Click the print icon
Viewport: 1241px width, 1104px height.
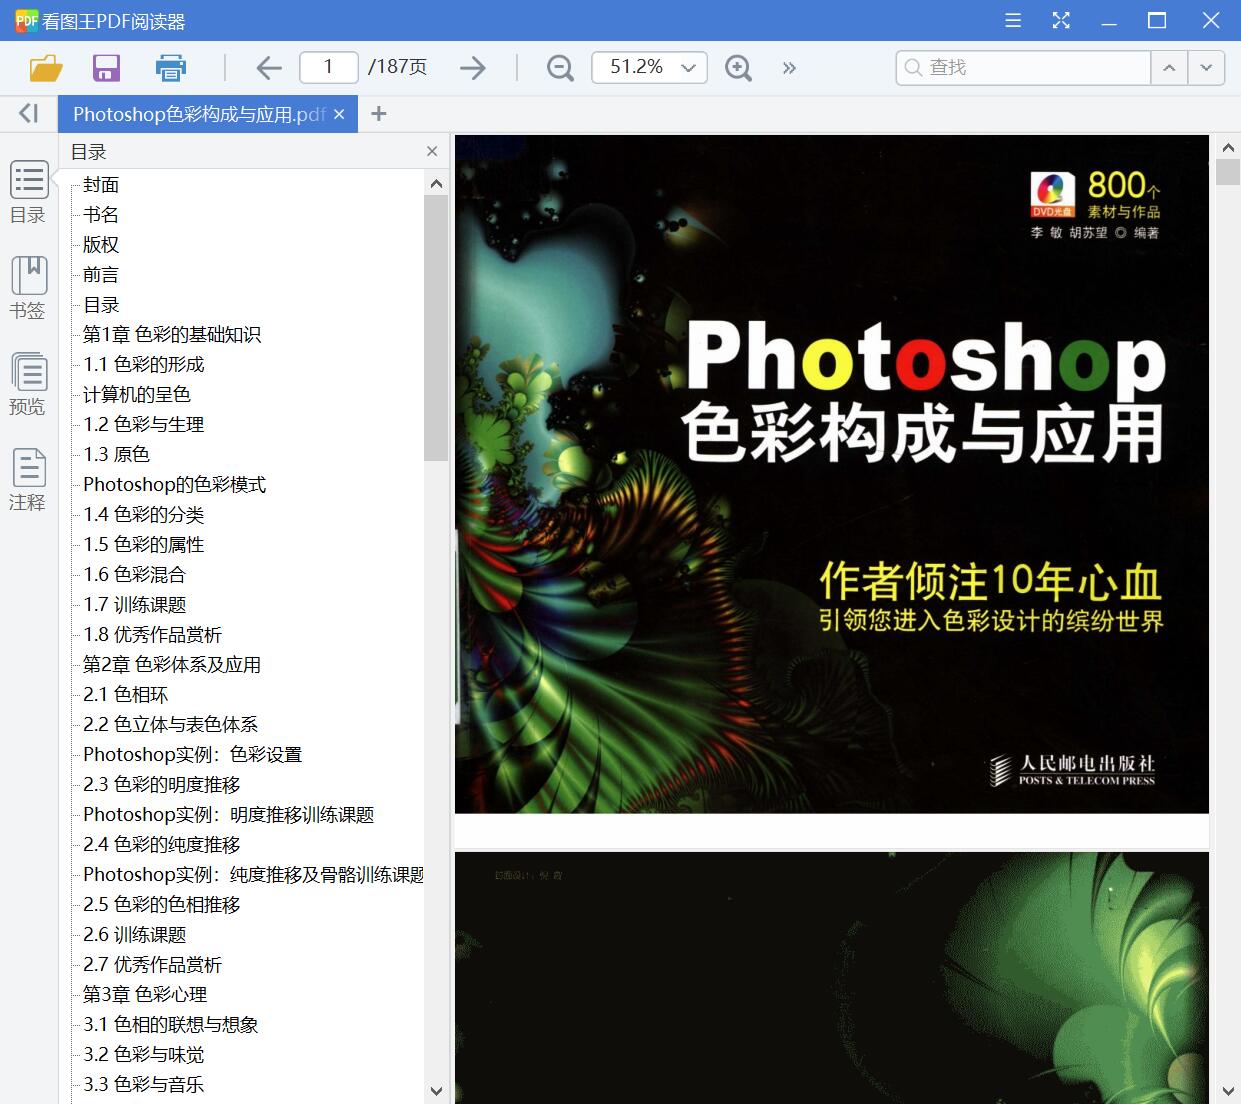tap(171, 67)
